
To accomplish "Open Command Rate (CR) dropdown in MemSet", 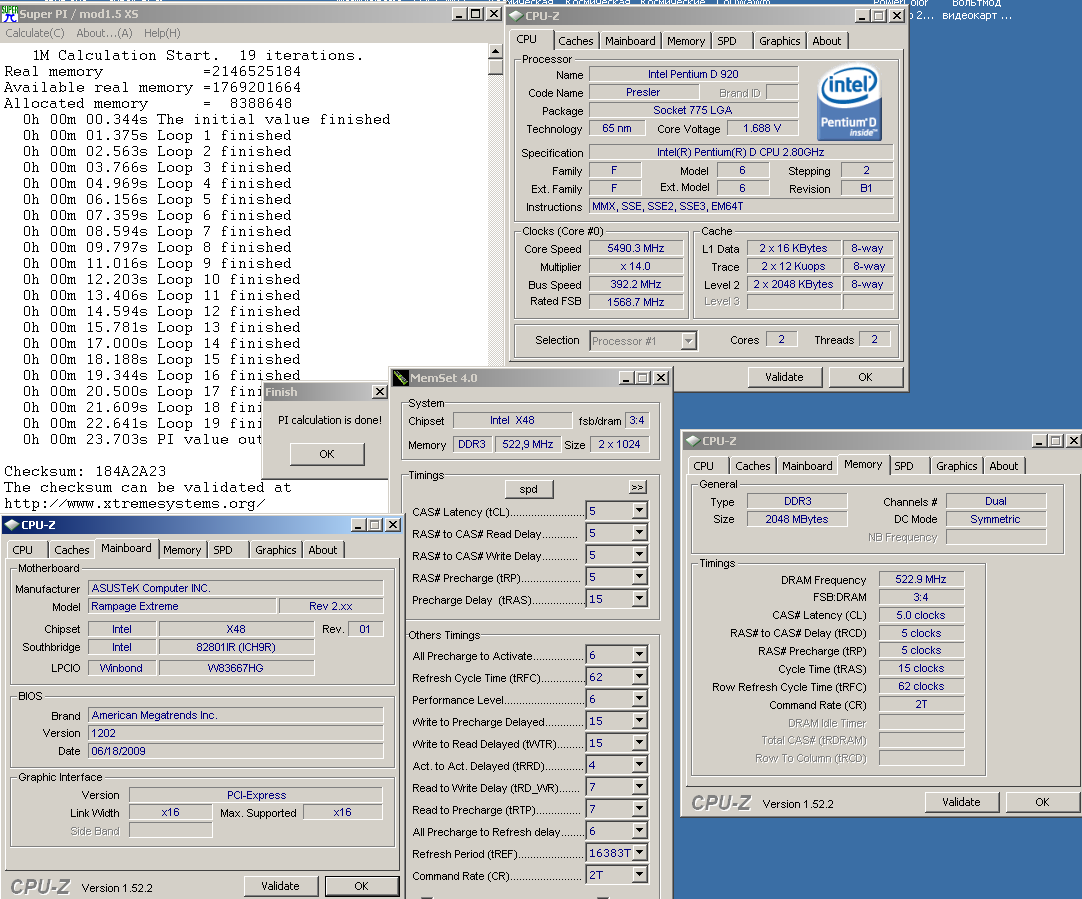I will pyautogui.click(x=640, y=875).
